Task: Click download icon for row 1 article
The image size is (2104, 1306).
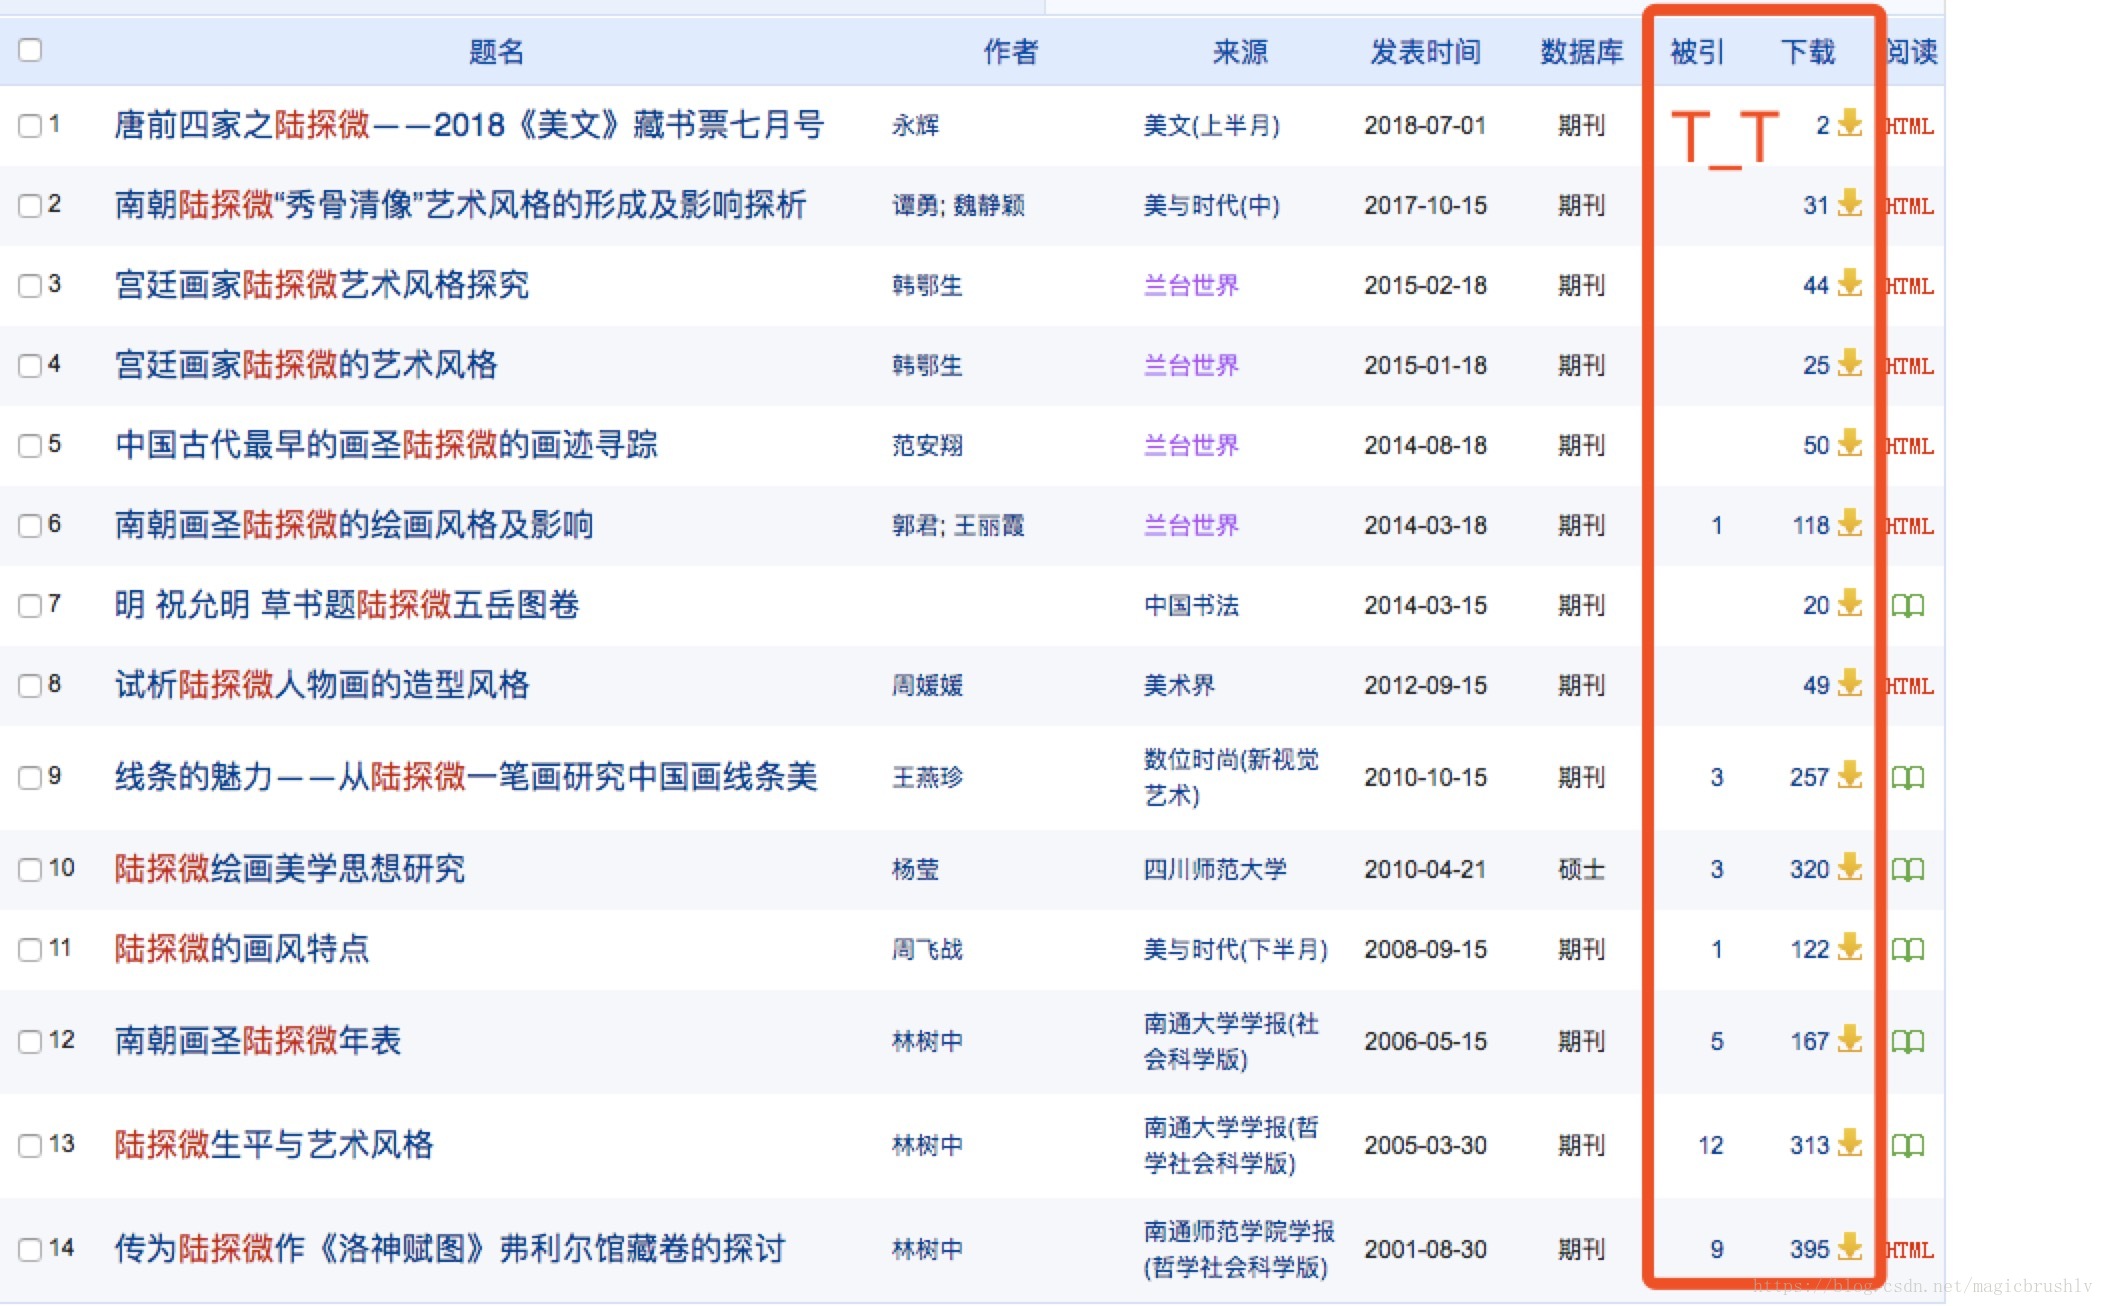Action: pyautogui.click(x=1850, y=123)
